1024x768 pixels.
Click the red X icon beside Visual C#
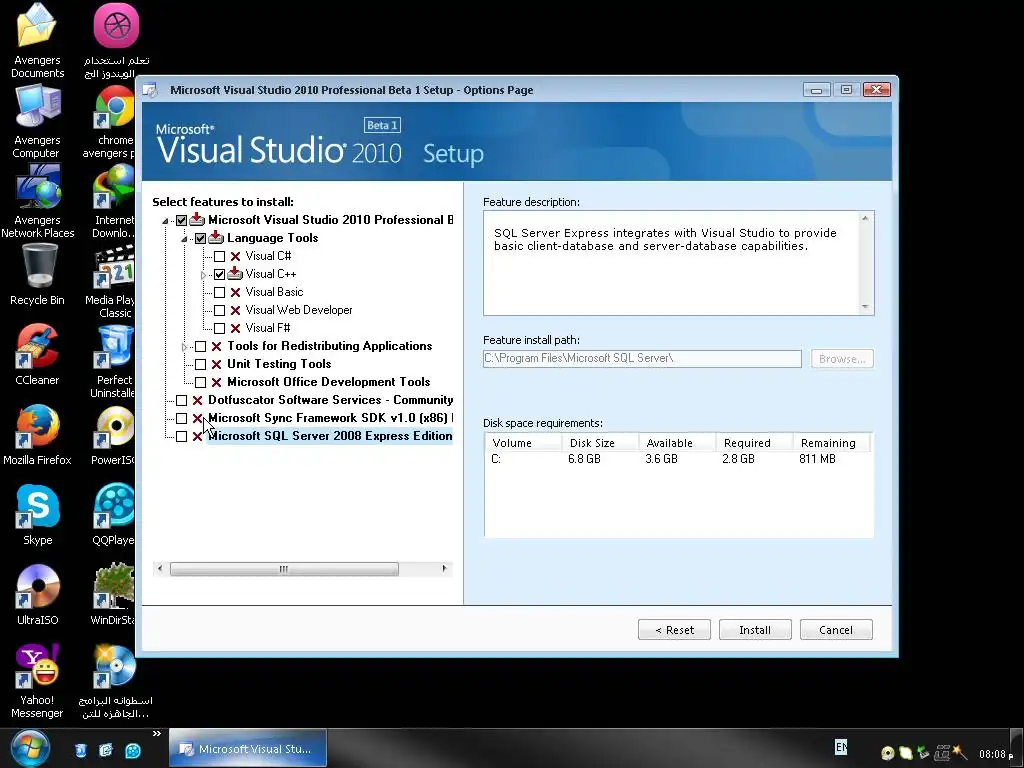tap(235, 256)
